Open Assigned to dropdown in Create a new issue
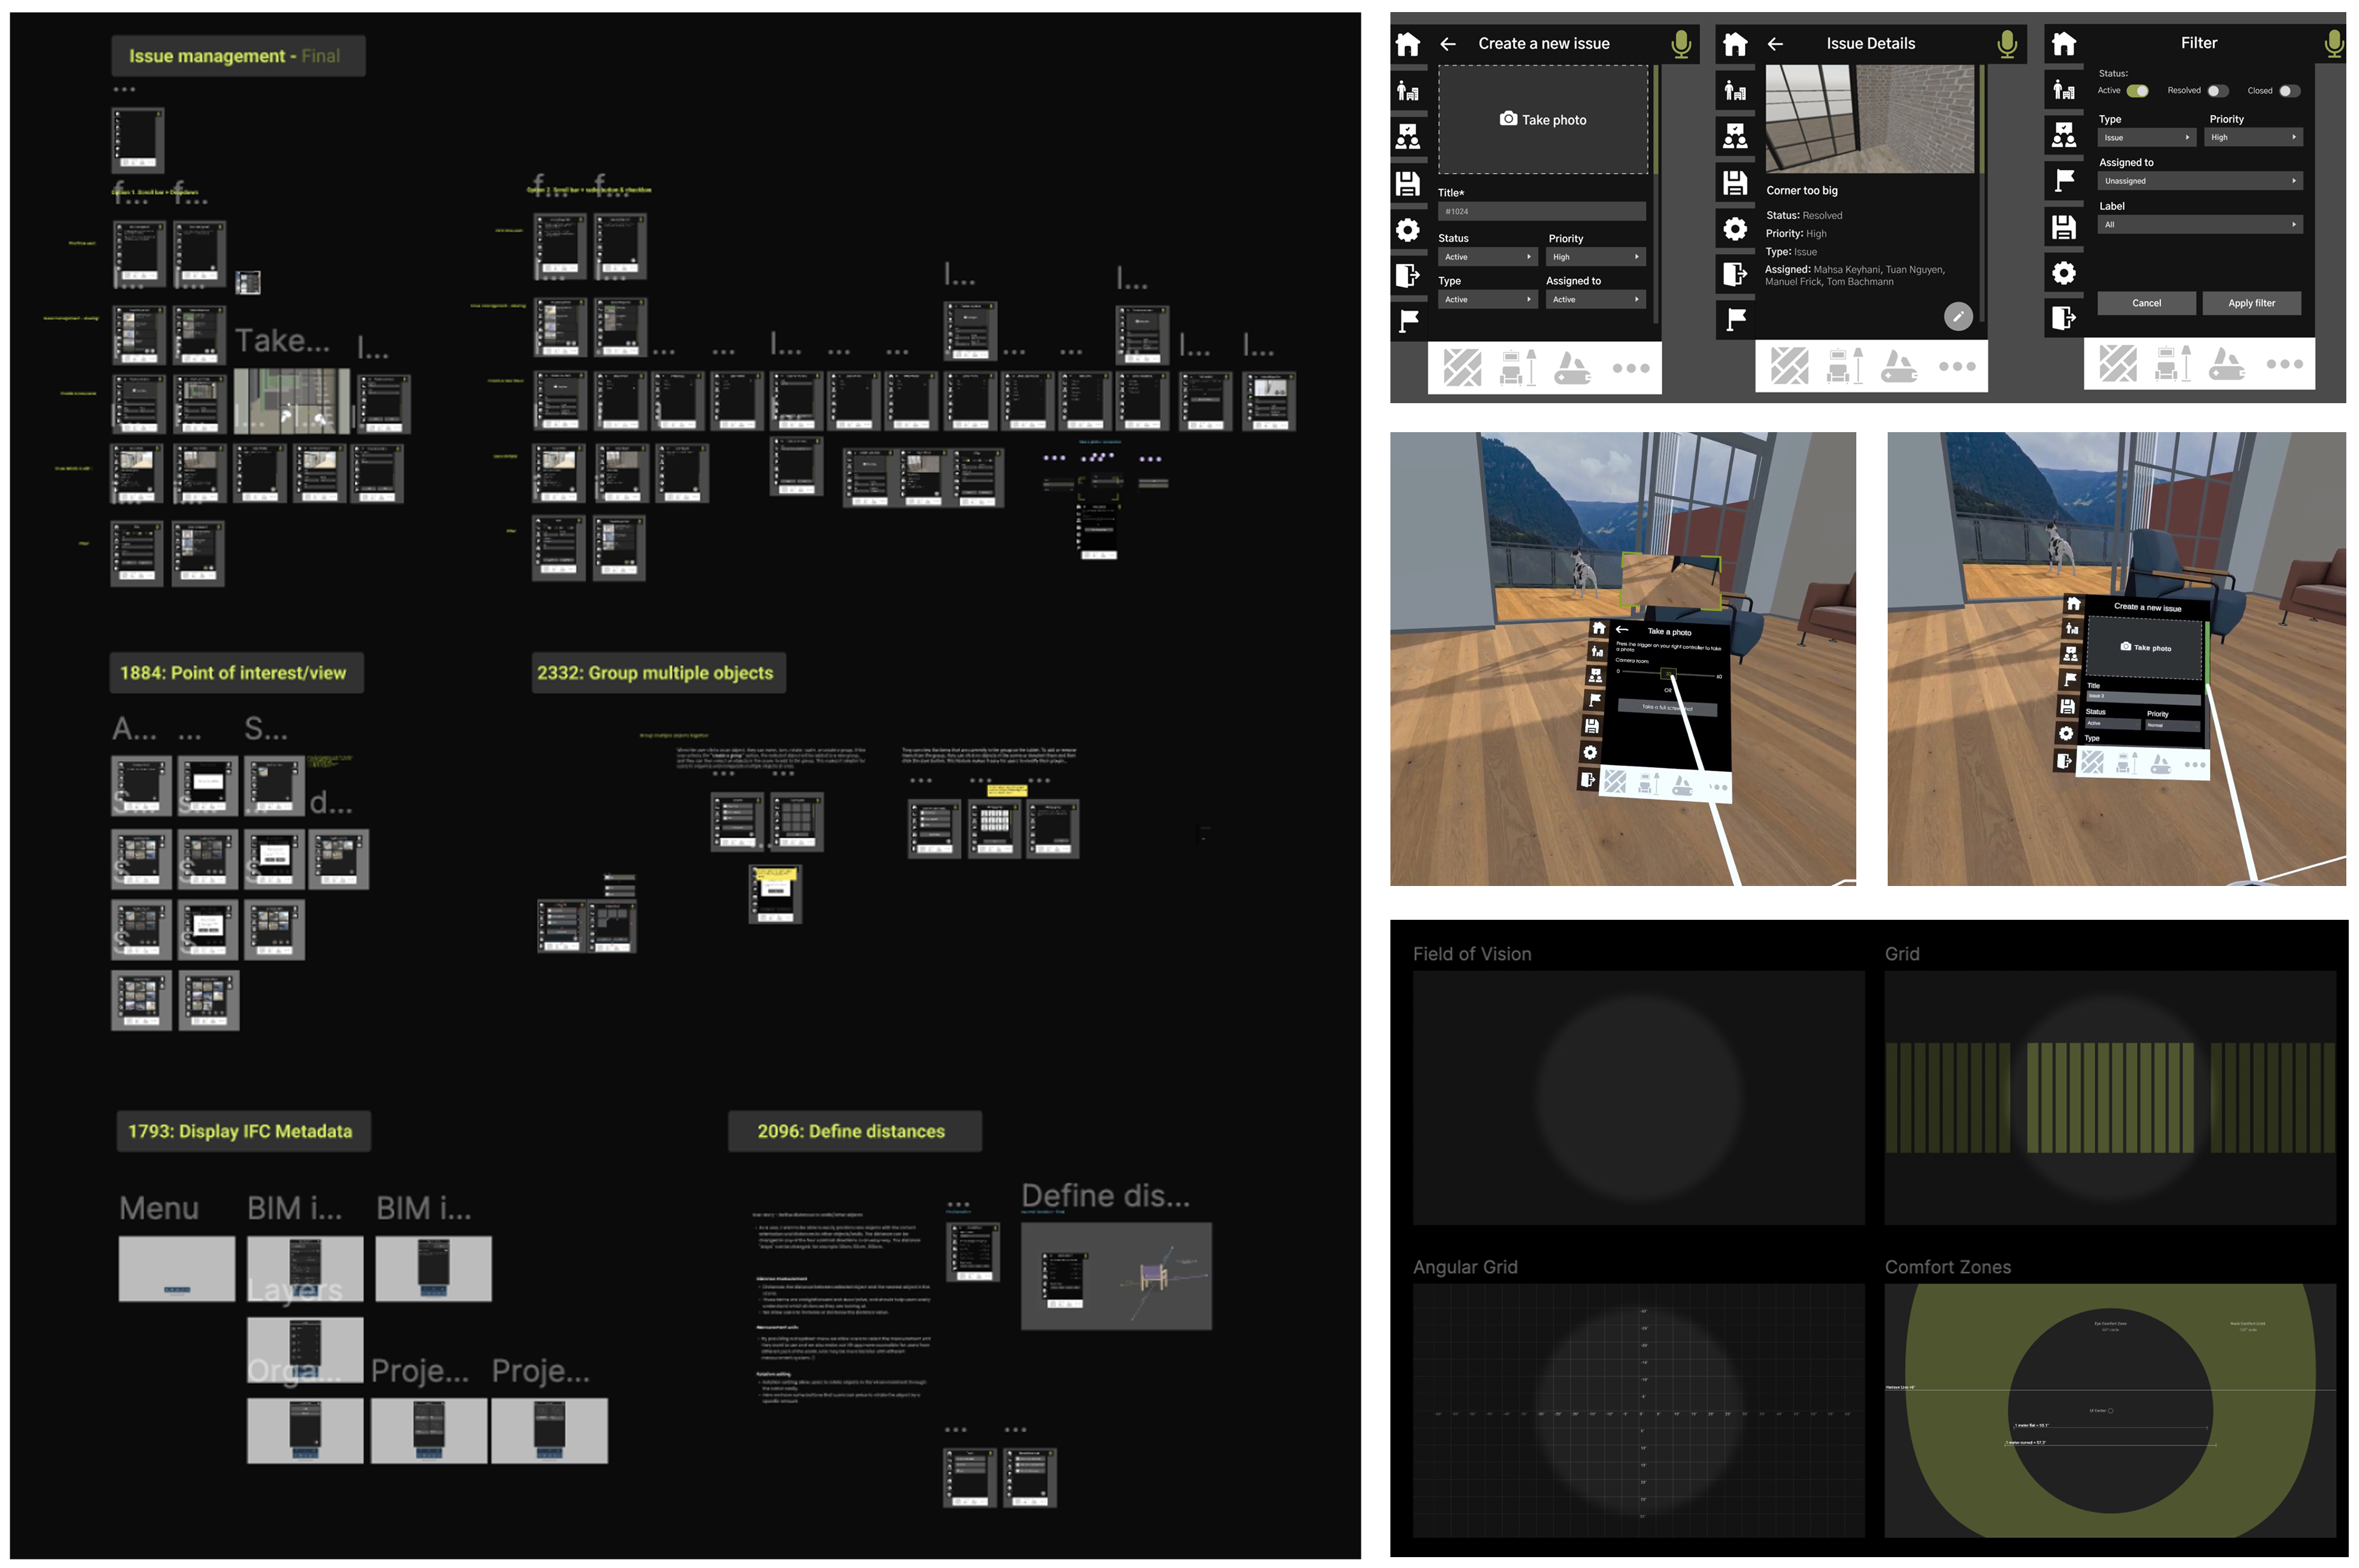Screen dimensions: 2359x1568 tap(1595, 300)
